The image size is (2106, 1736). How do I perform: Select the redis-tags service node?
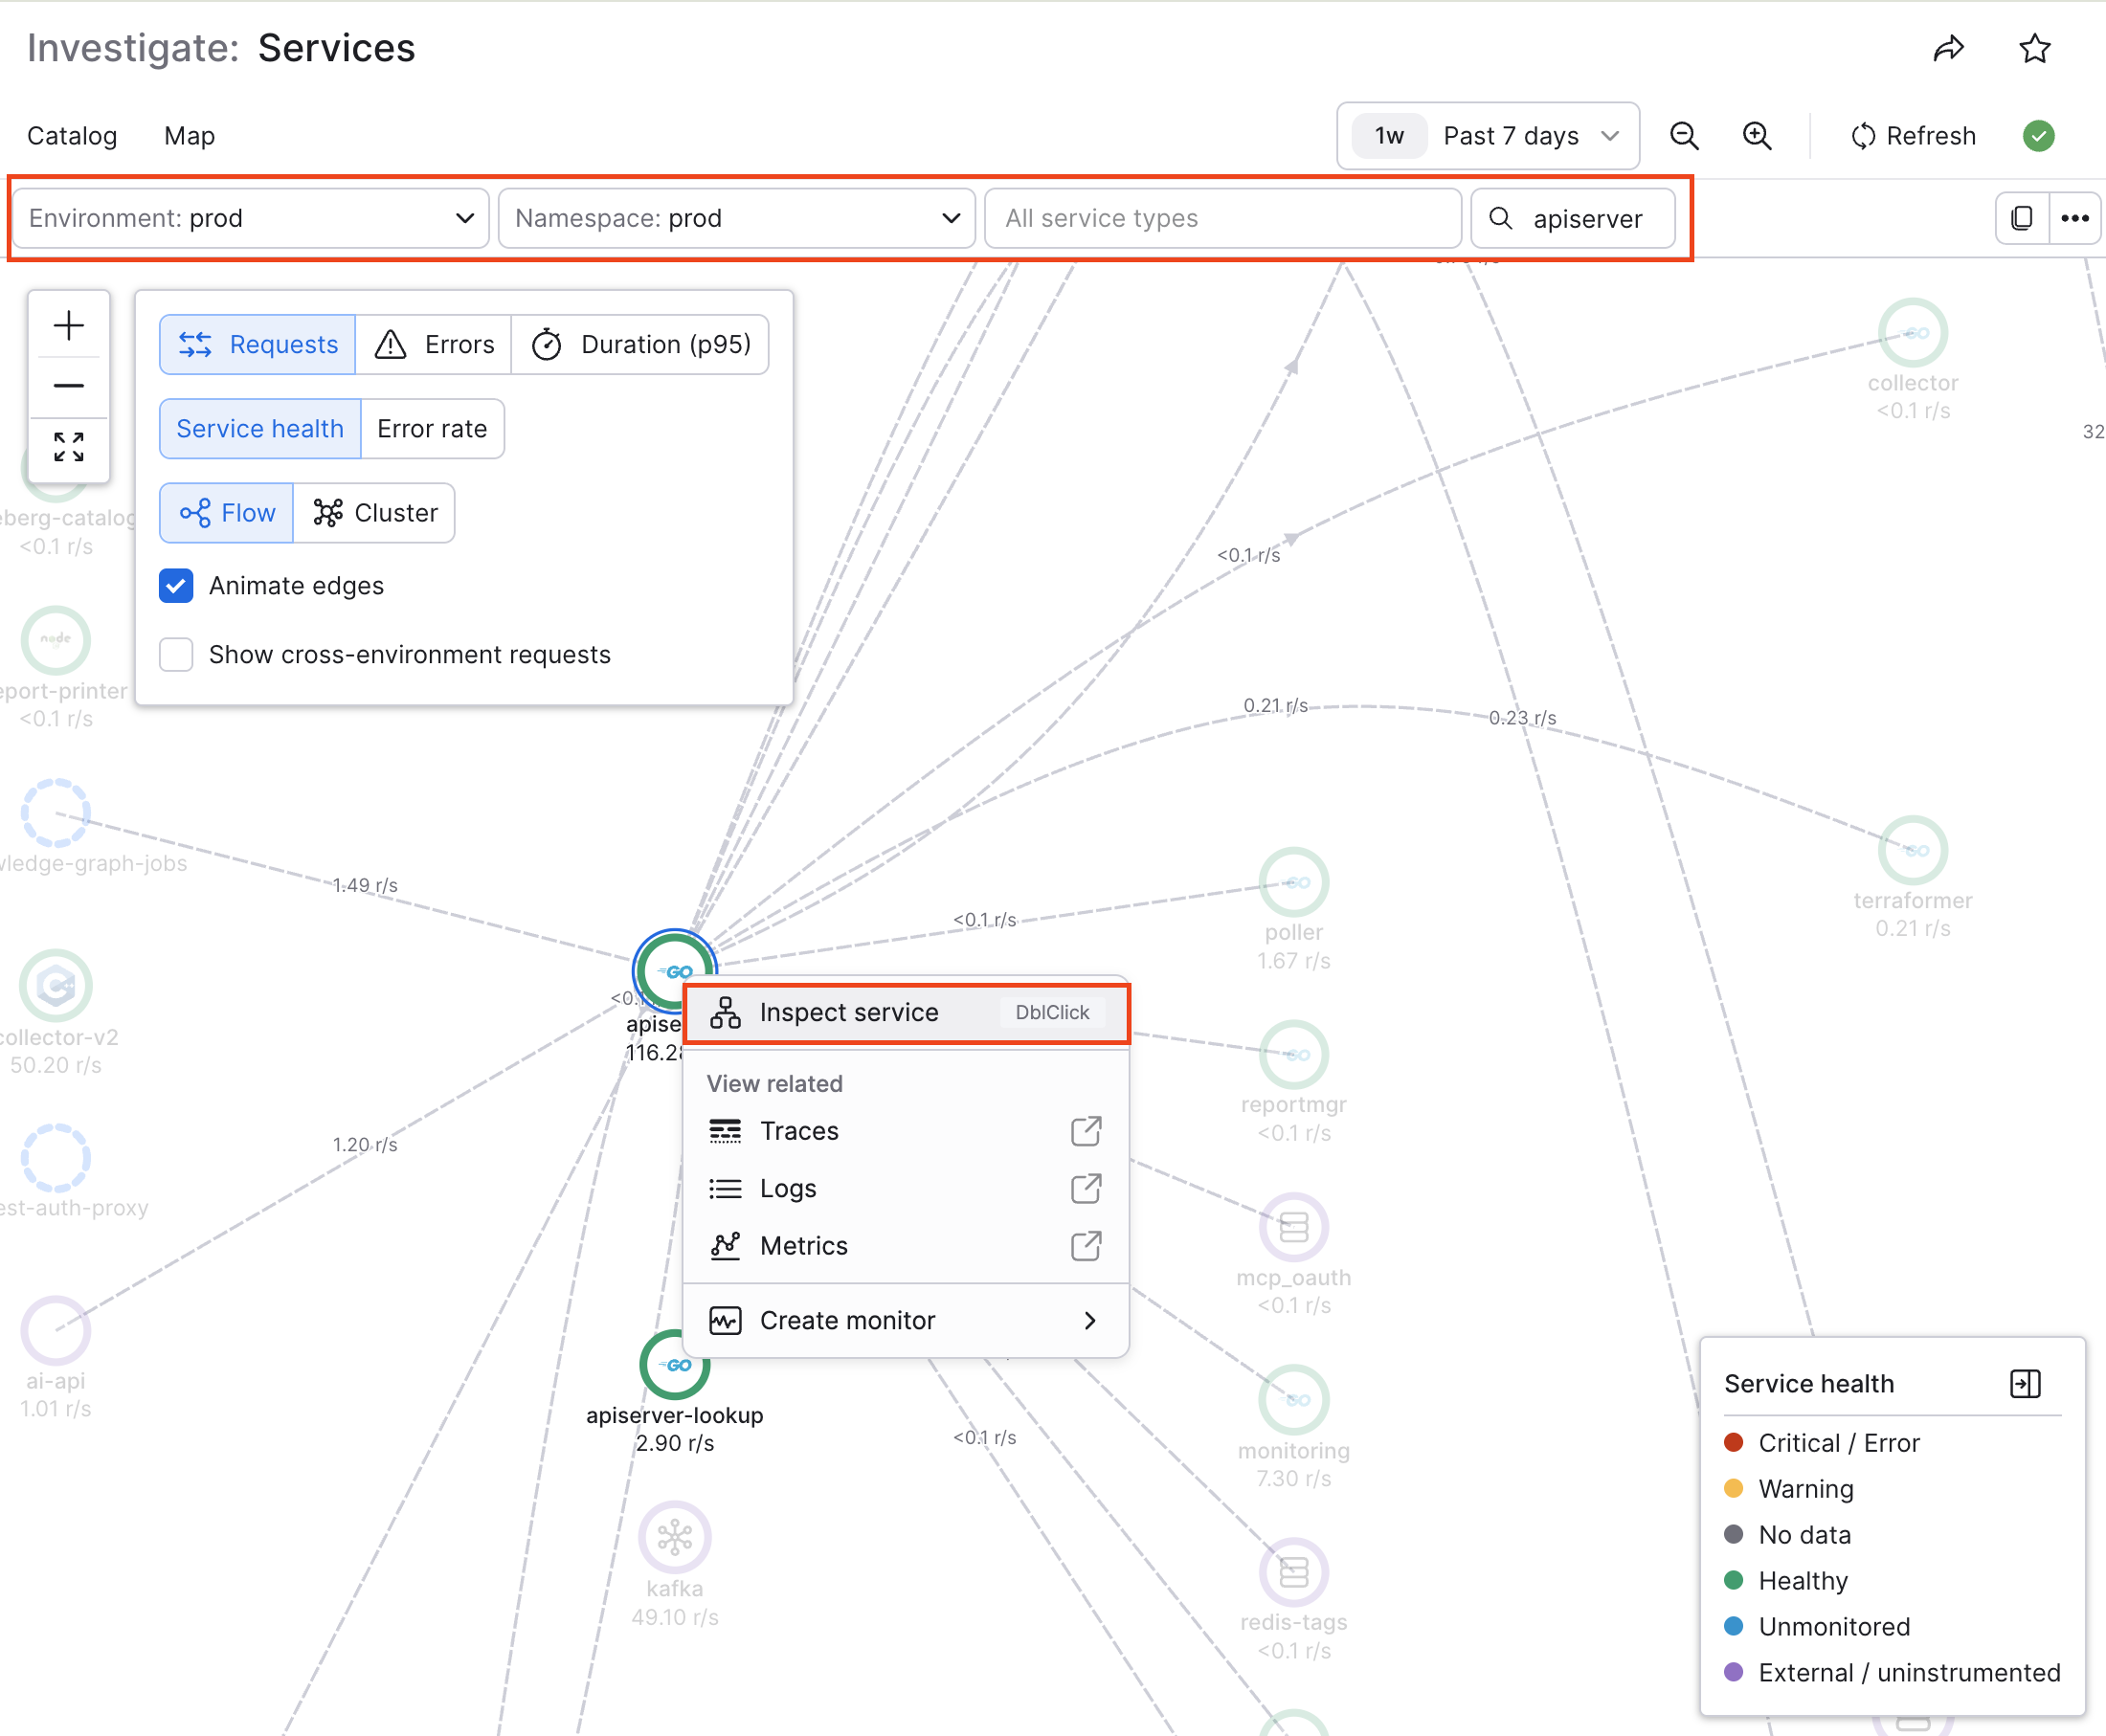(x=1294, y=1573)
